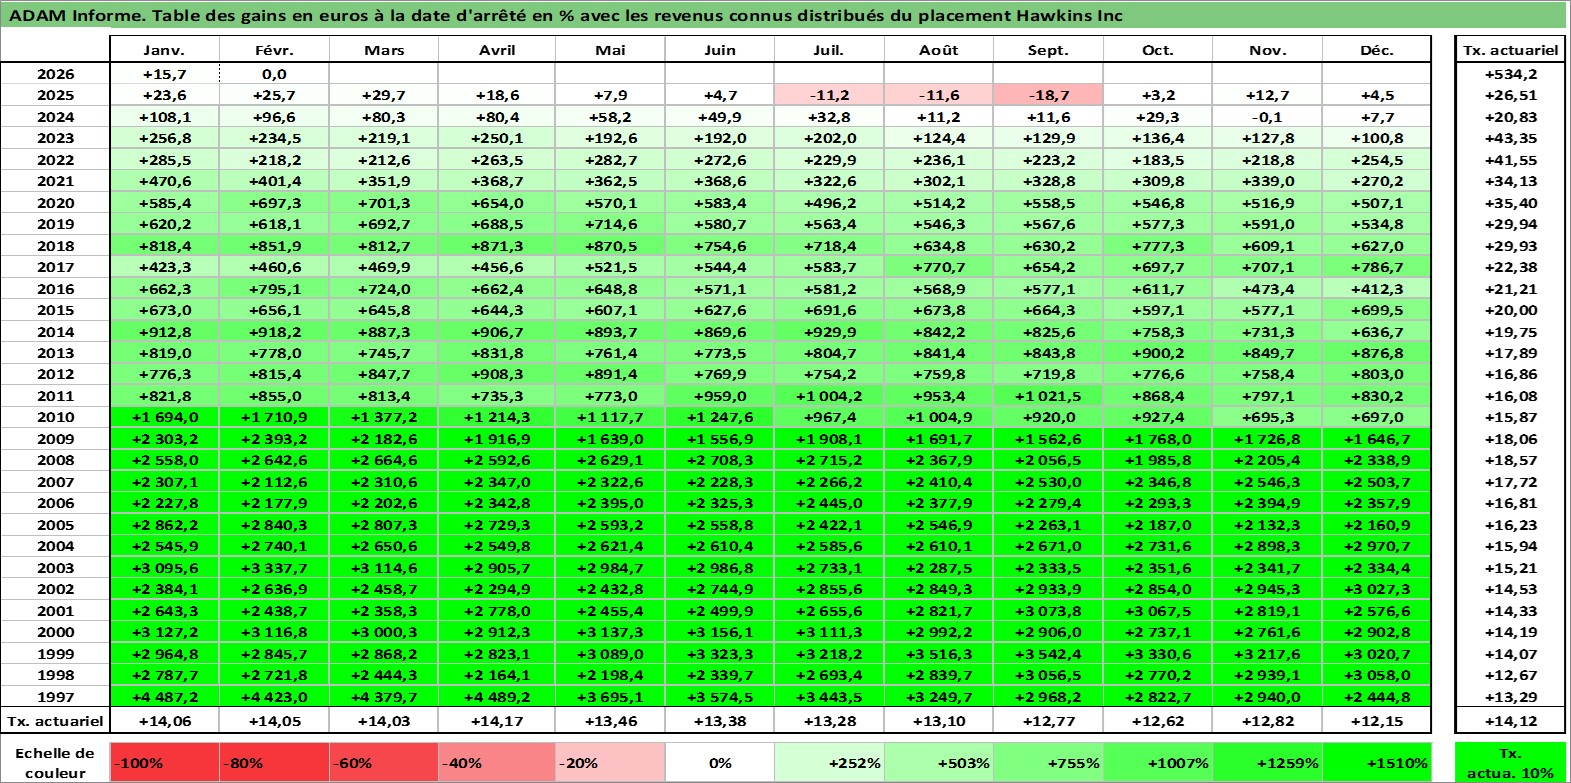Screen dimensions: 1571x783
Task: Select the -40% color scale swatch
Action: point(497,762)
